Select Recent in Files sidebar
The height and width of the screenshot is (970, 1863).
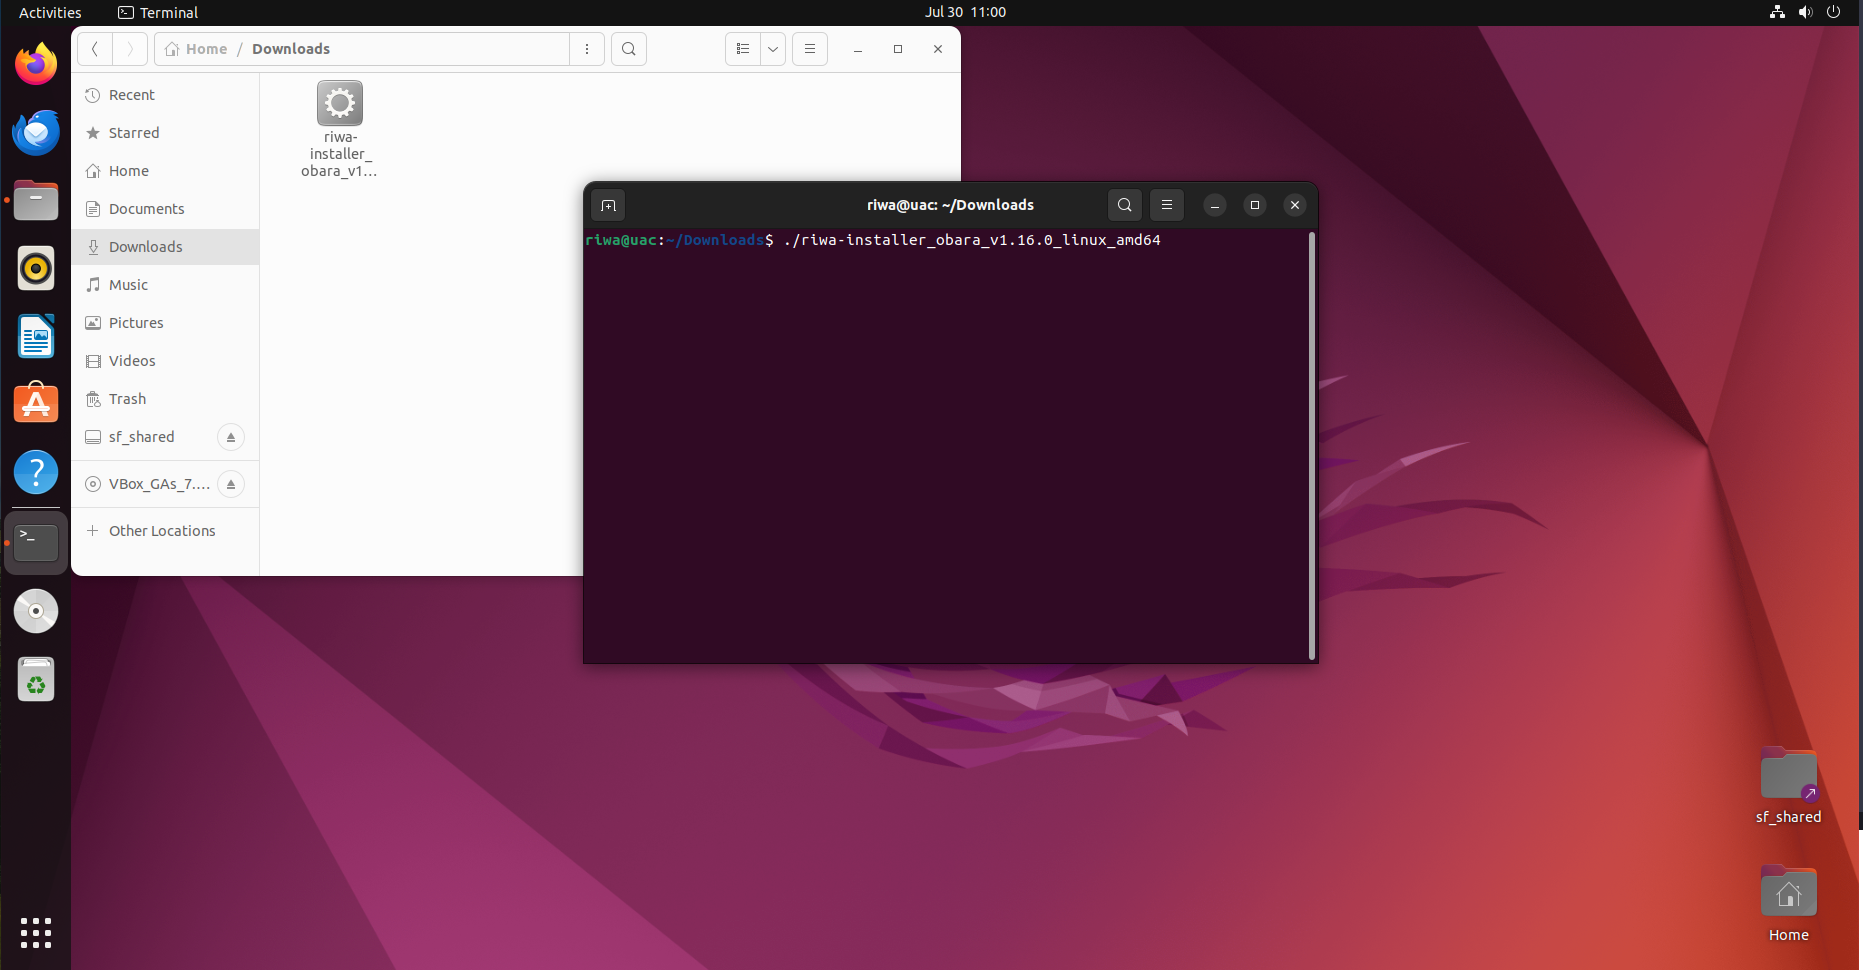point(165,95)
